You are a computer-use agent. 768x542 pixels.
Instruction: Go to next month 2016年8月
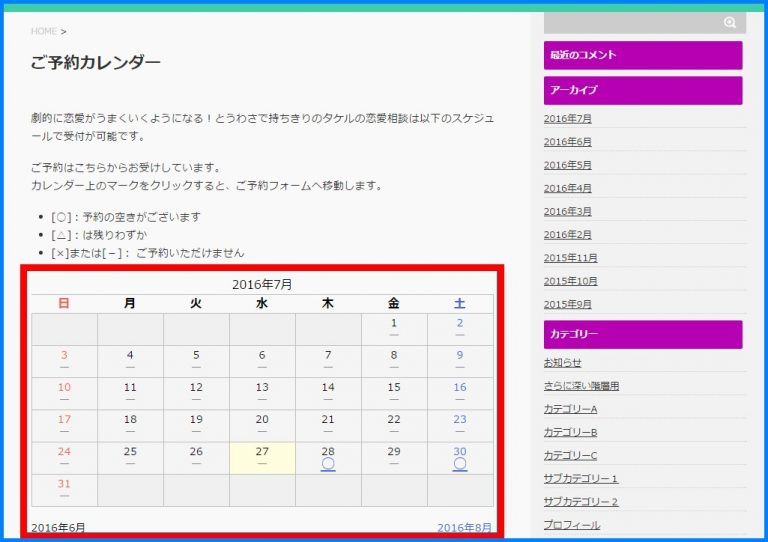pyautogui.click(x=464, y=527)
